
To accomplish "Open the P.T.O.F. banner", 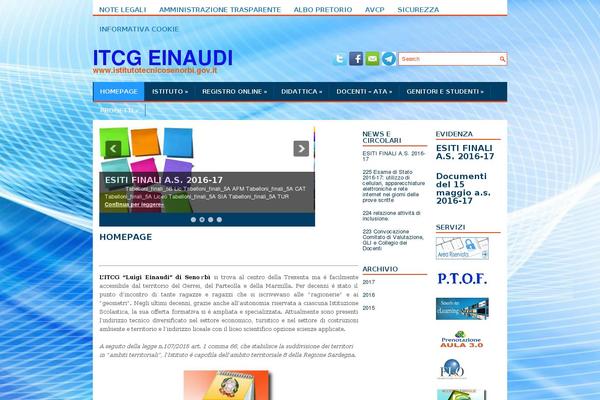I will click(x=462, y=279).
